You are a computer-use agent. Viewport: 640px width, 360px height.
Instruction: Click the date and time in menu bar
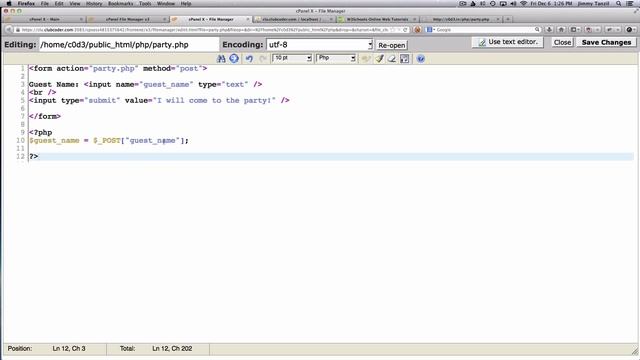coord(551,4)
